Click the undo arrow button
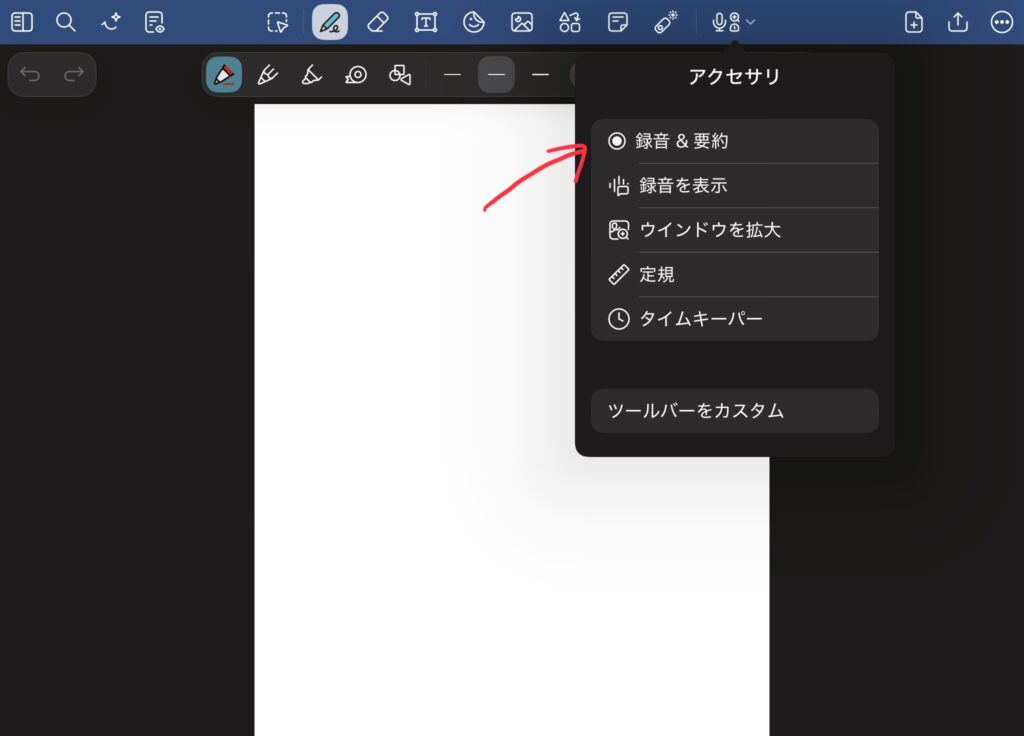Screen dimensions: 1024x736 click(x=31, y=75)
